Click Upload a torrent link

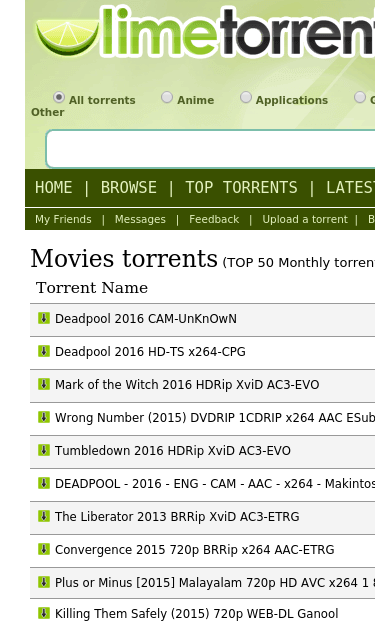pos(305,219)
